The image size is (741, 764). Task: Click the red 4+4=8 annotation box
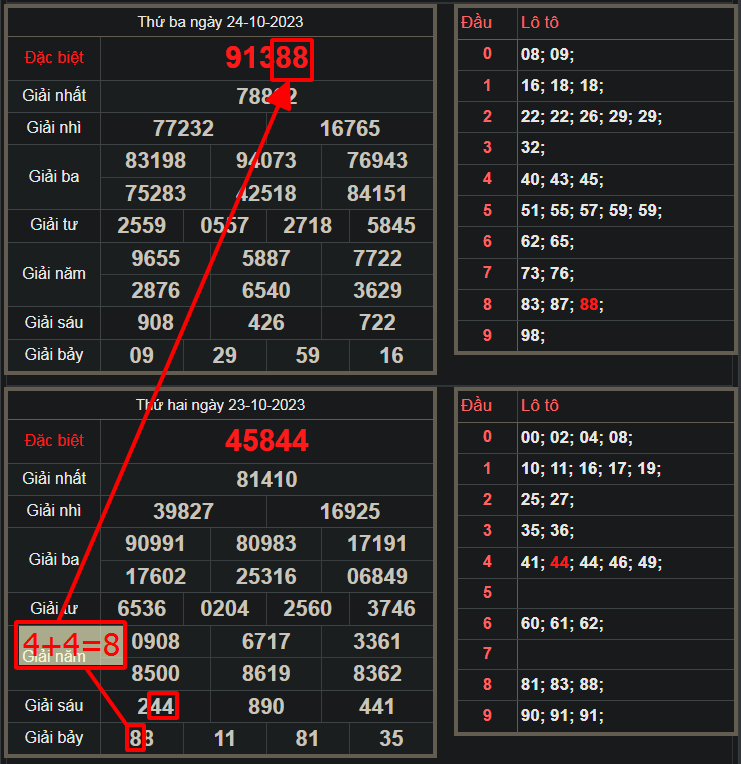click(70, 645)
